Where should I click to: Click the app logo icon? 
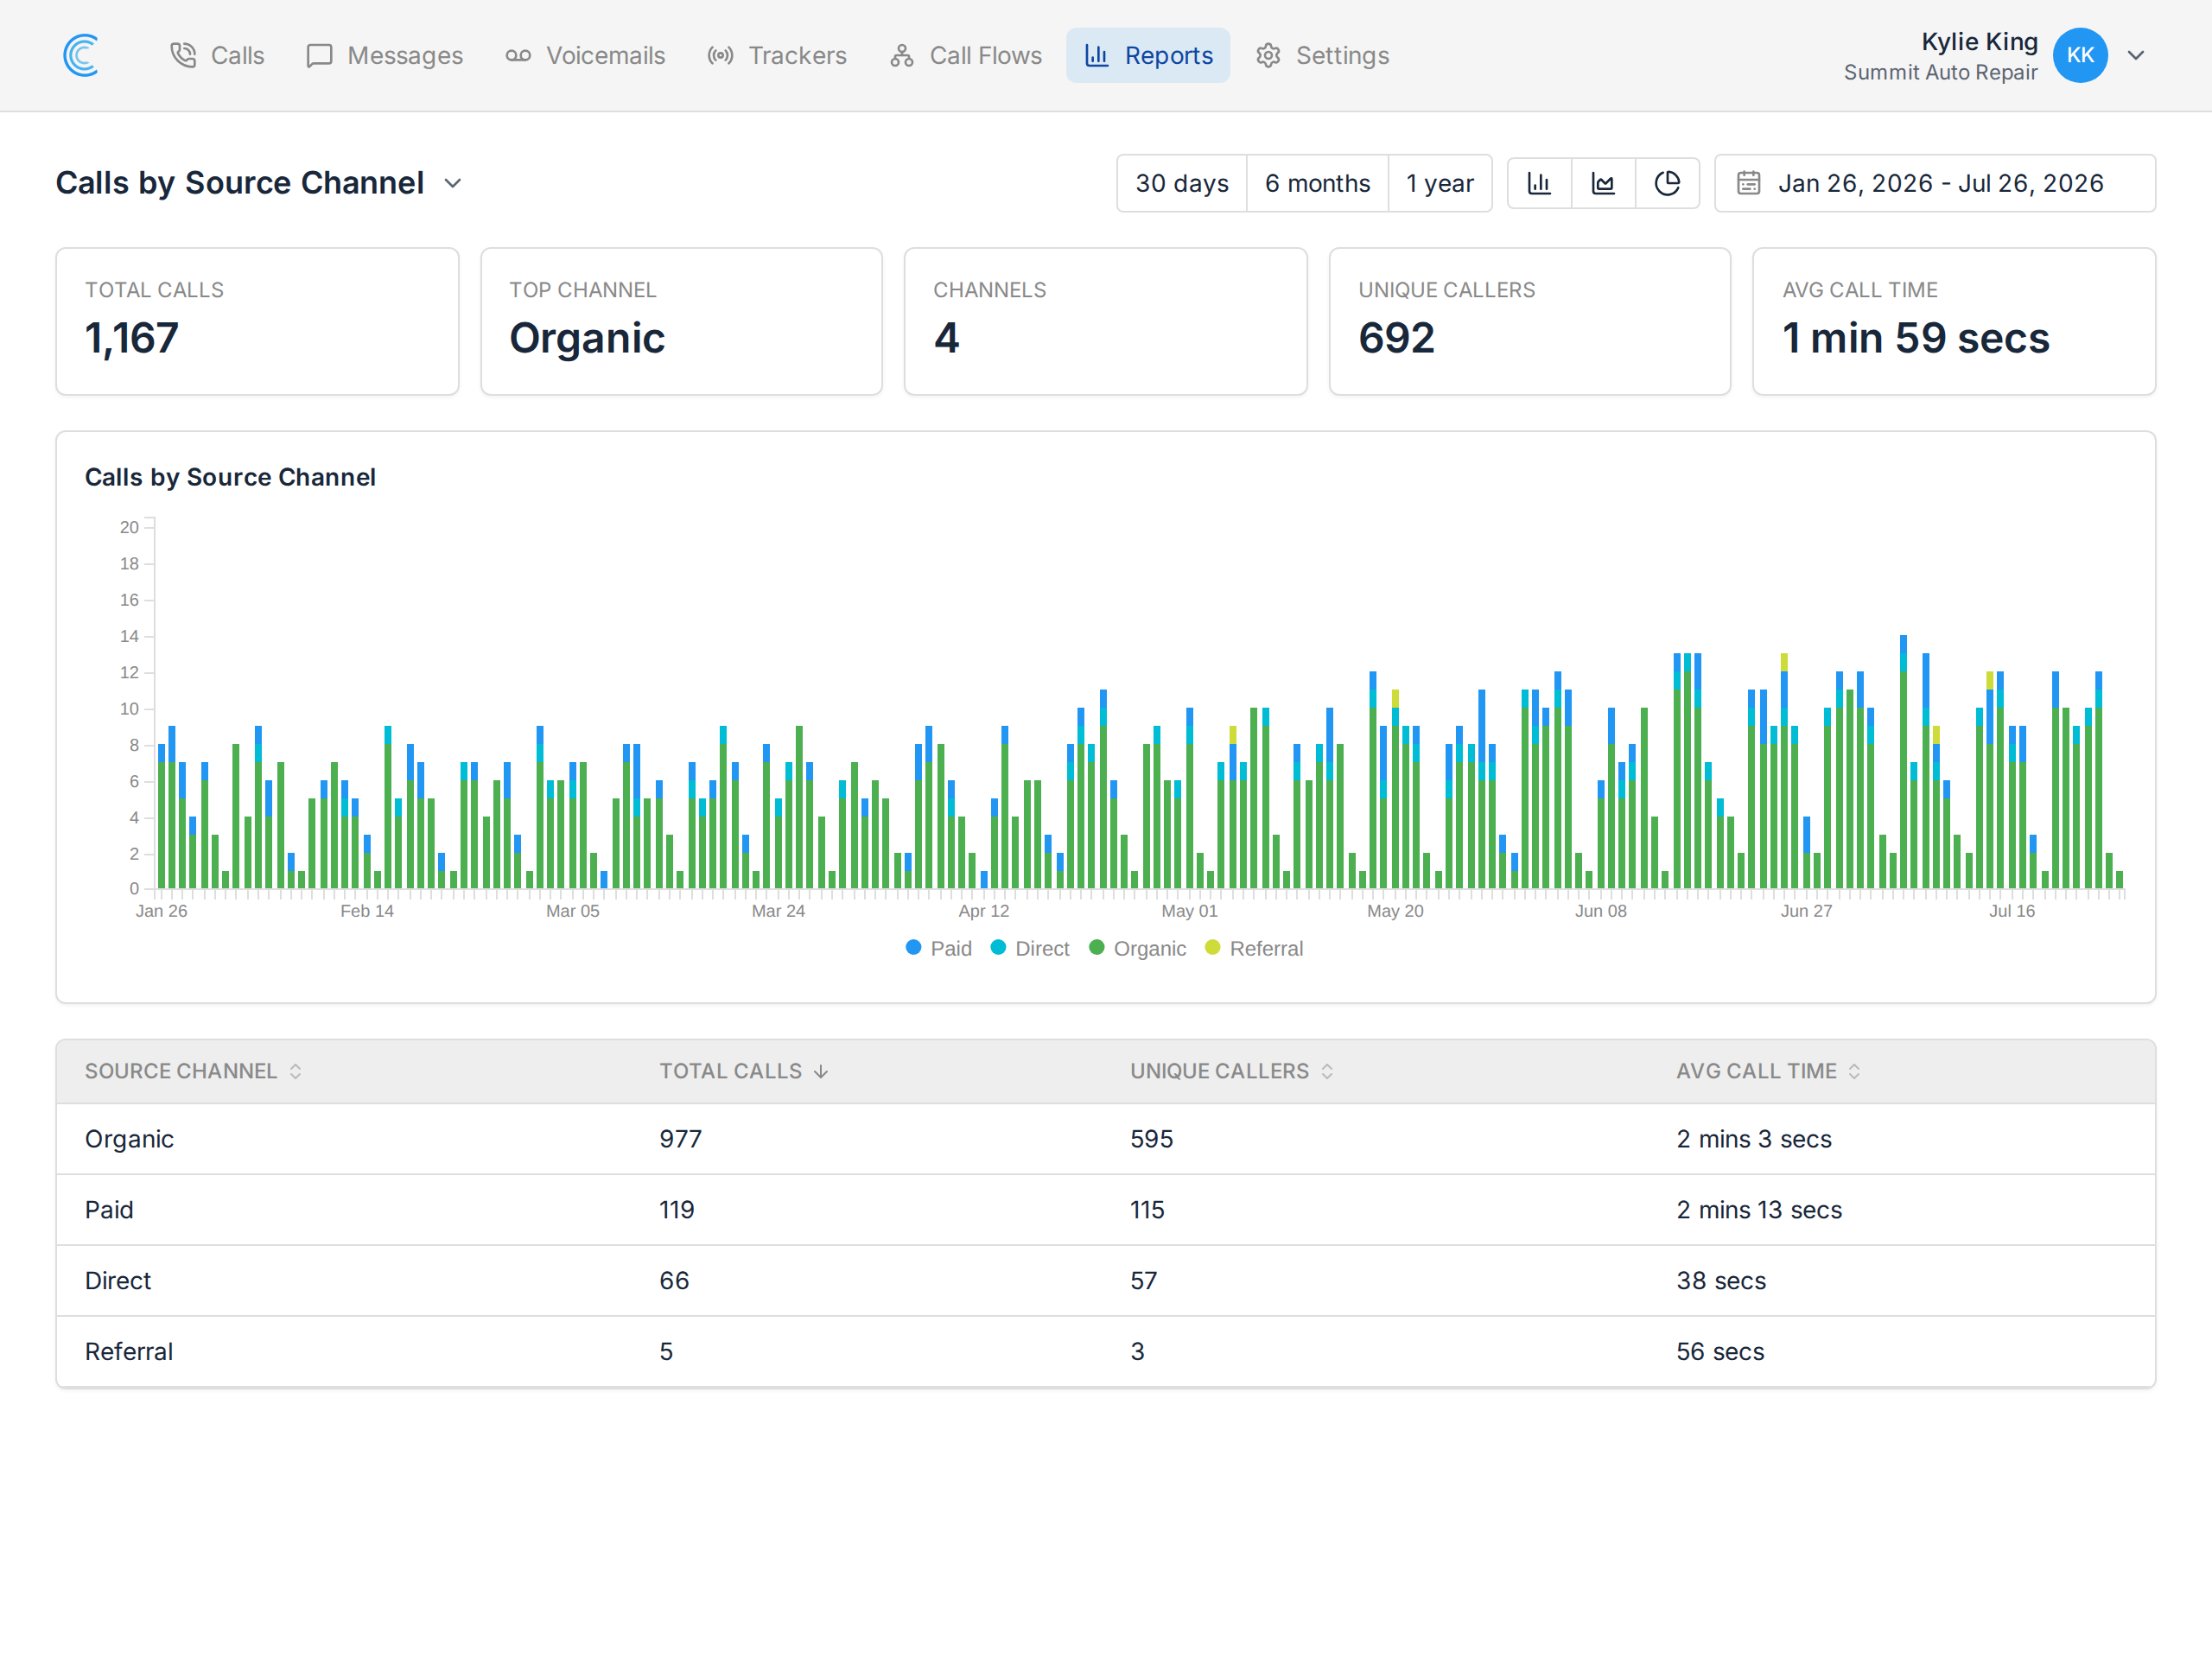pyautogui.click(x=81, y=55)
